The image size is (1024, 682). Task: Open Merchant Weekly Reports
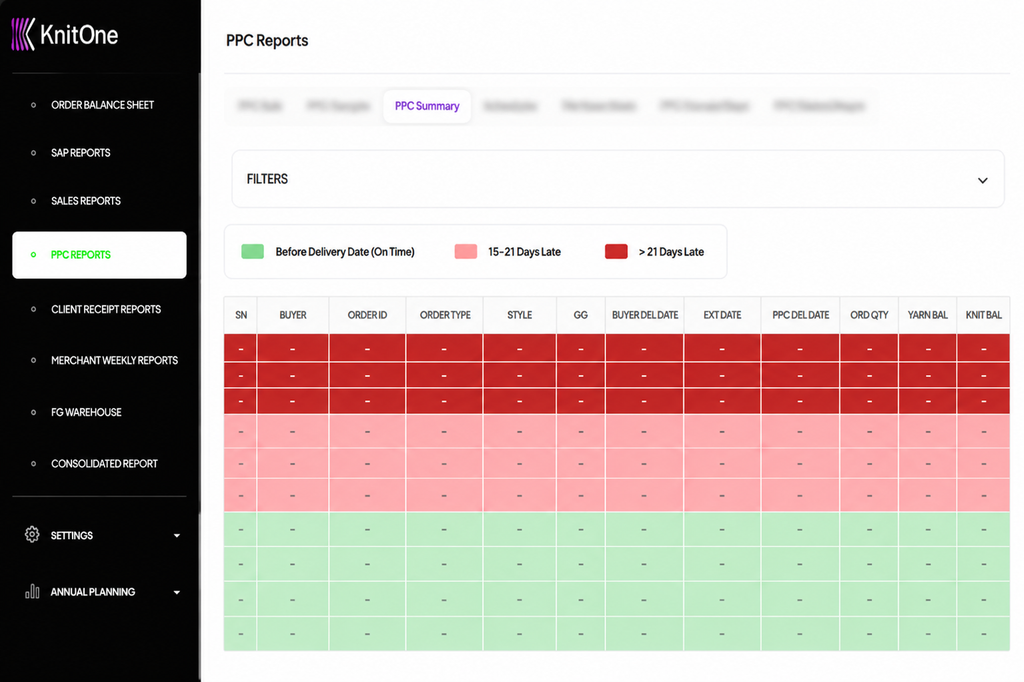[x=114, y=361]
